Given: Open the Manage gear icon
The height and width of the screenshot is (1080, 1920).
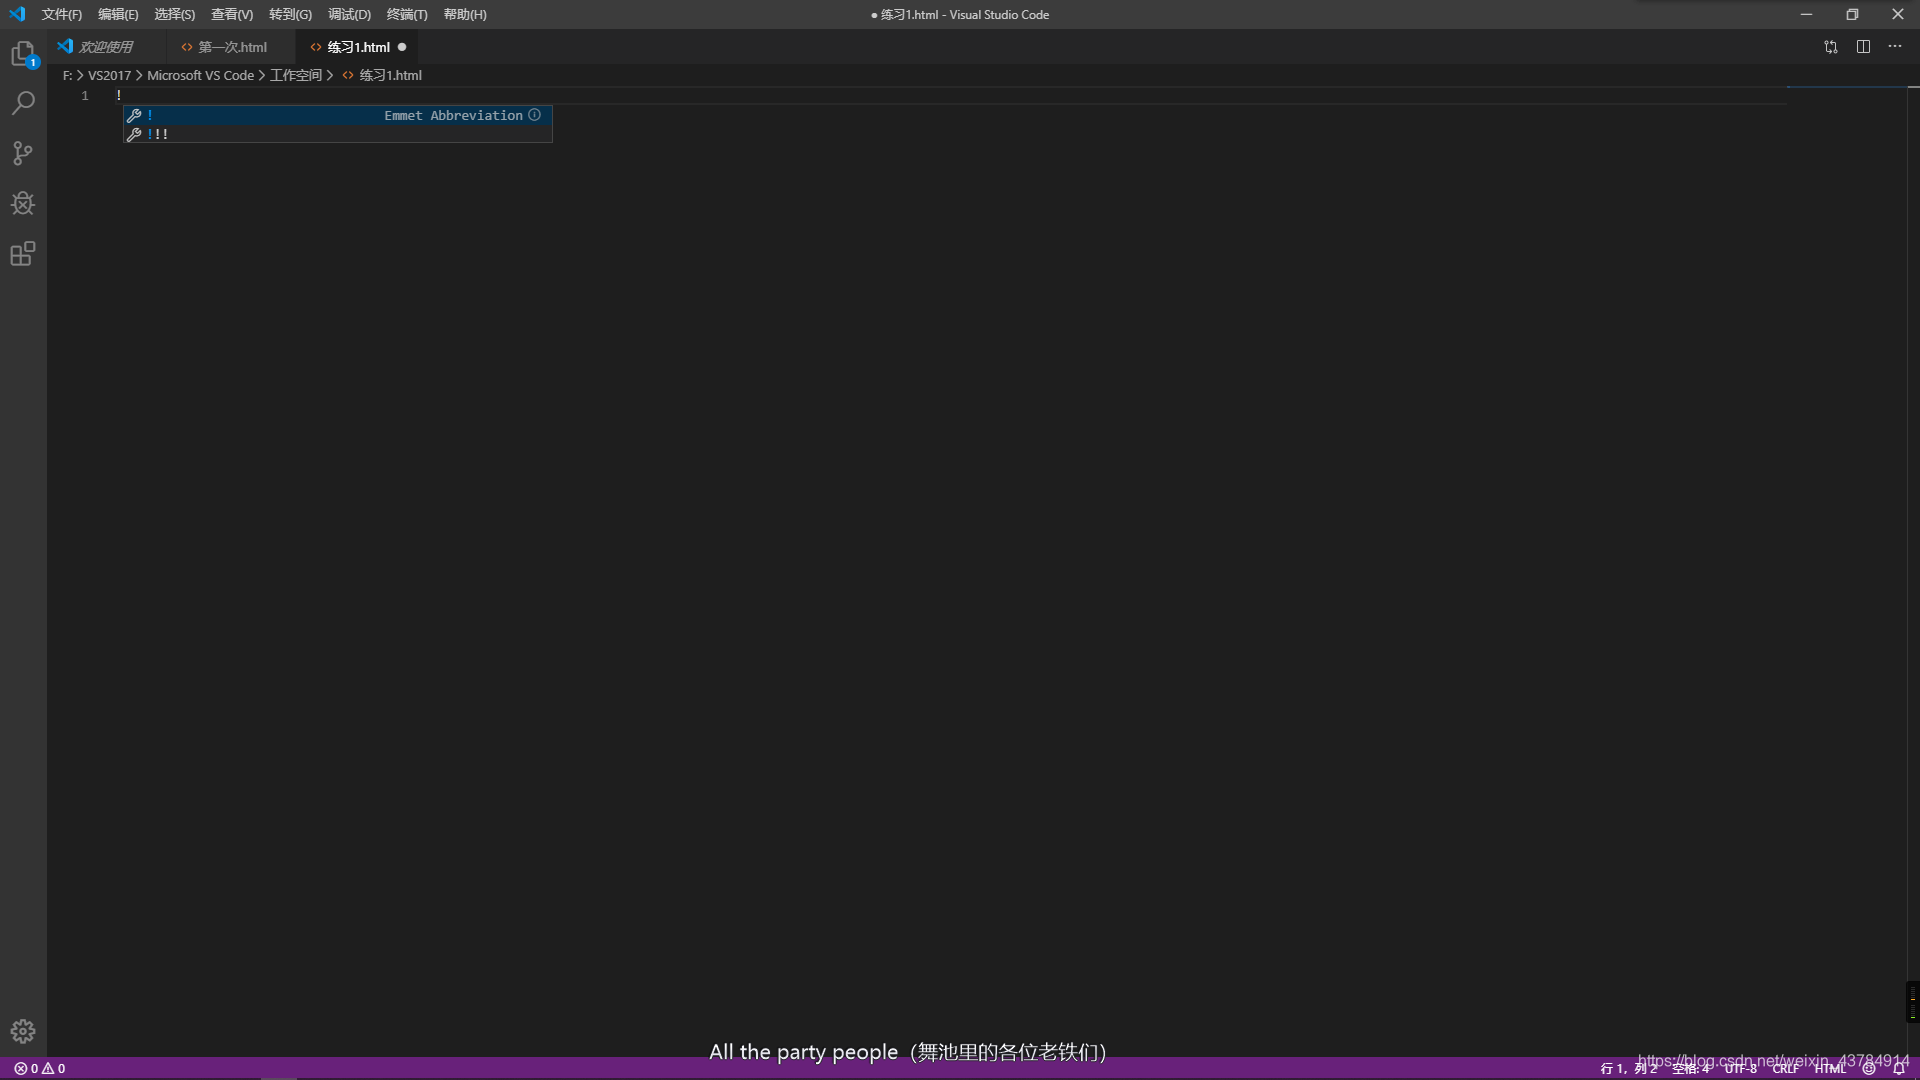Looking at the screenshot, I should coord(23,1031).
